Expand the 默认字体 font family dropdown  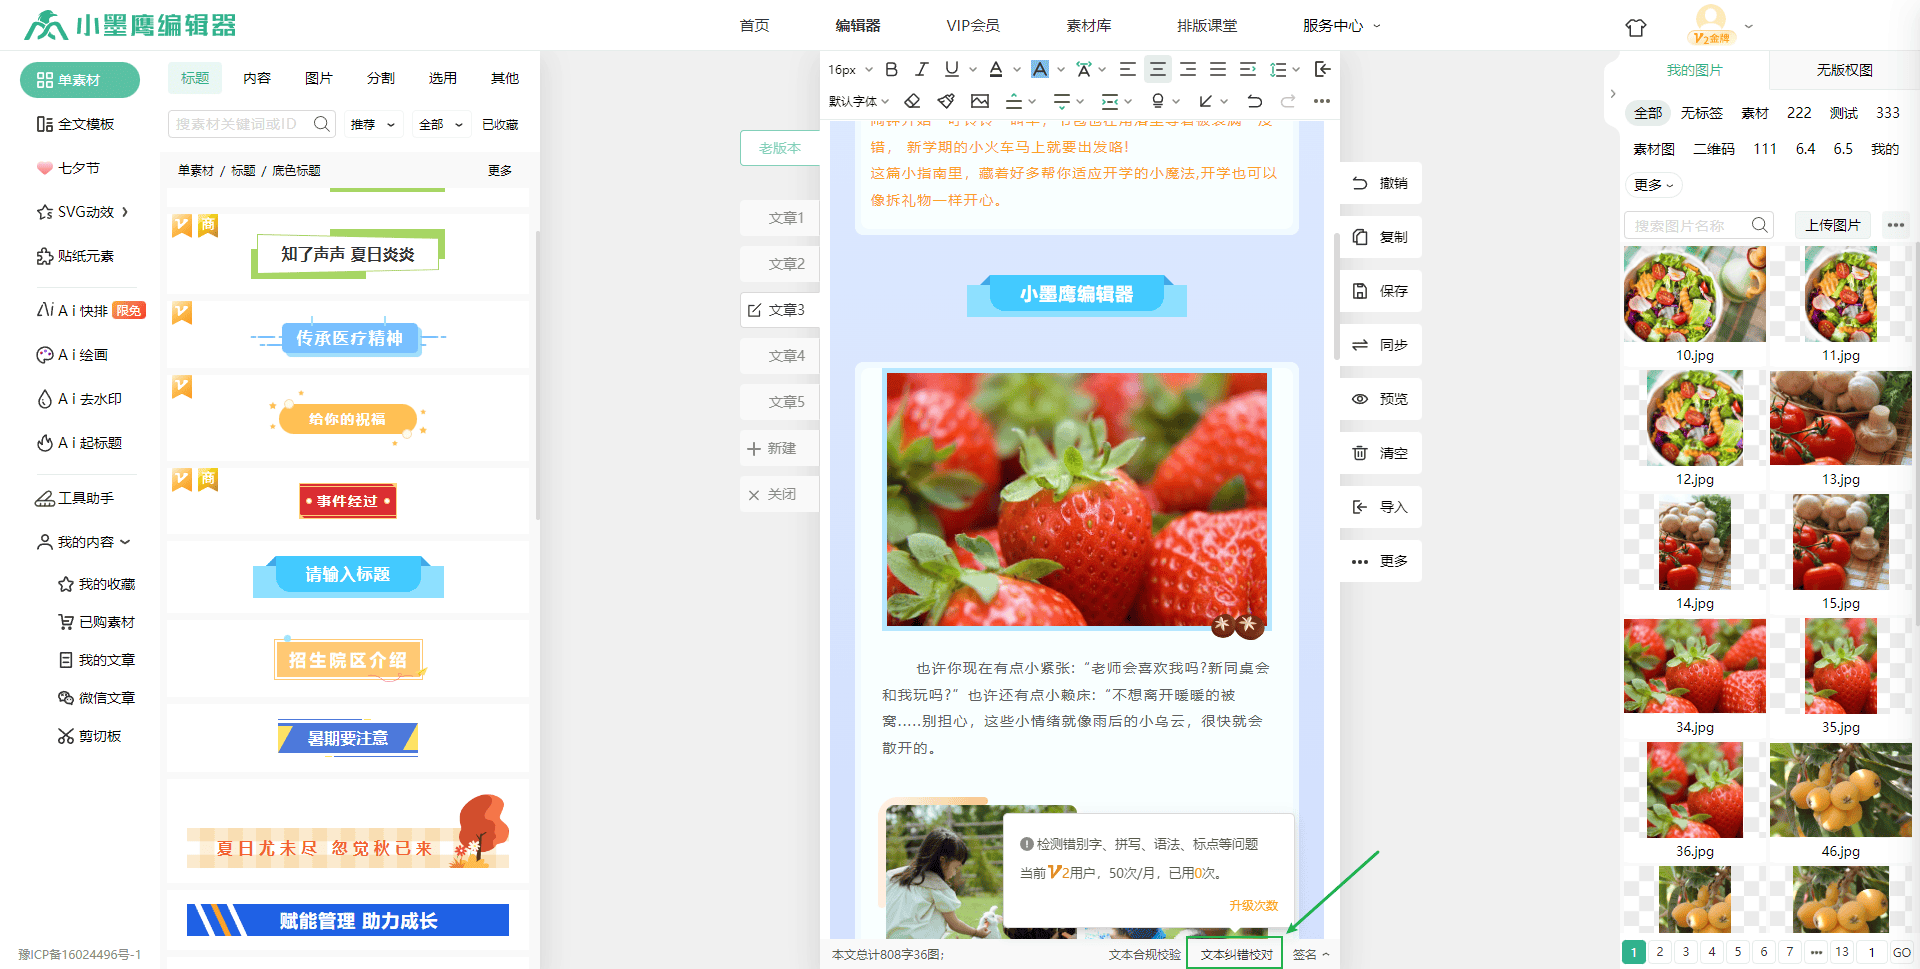(x=858, y=101)
